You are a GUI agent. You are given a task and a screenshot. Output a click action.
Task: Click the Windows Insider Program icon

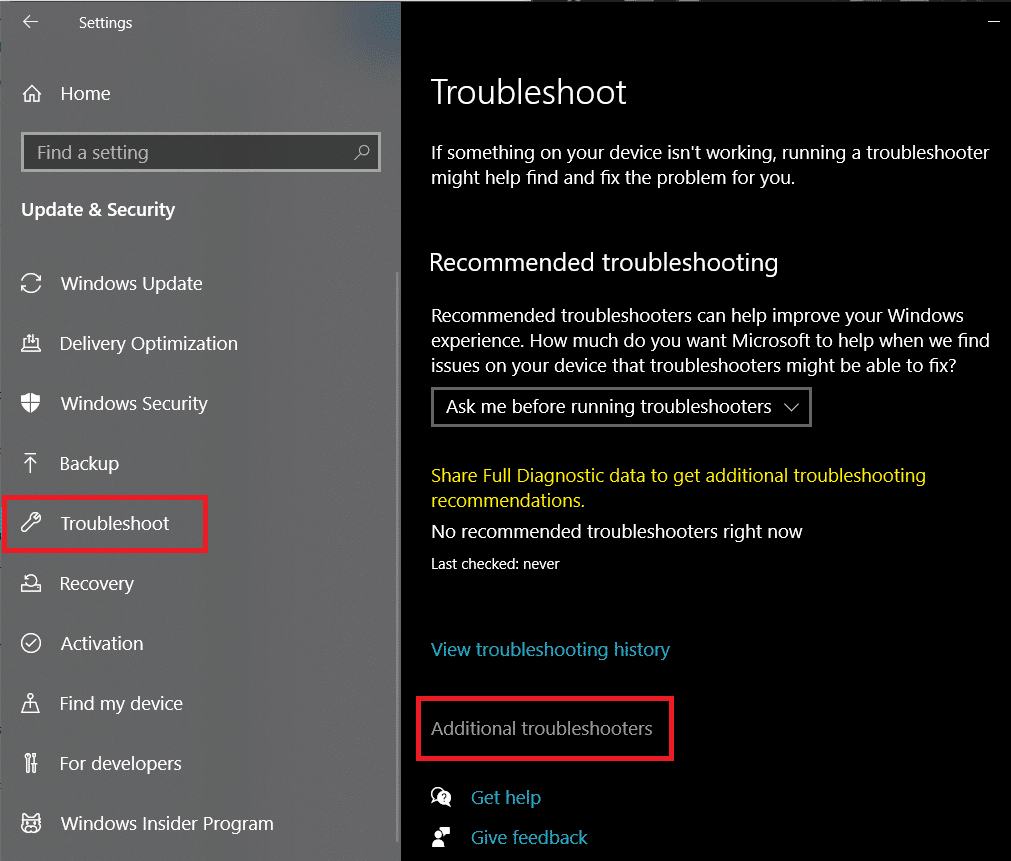click(x=31, y=823)
